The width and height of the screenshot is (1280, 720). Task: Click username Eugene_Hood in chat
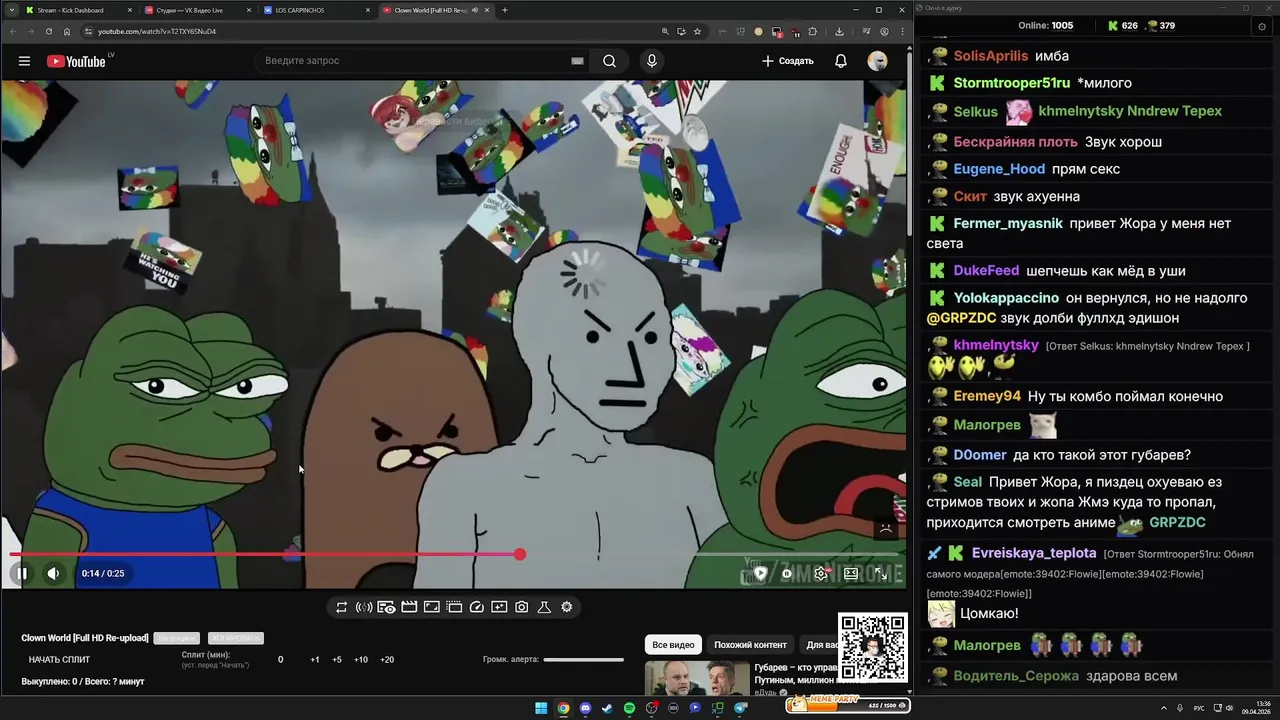(x=999, y=169)
